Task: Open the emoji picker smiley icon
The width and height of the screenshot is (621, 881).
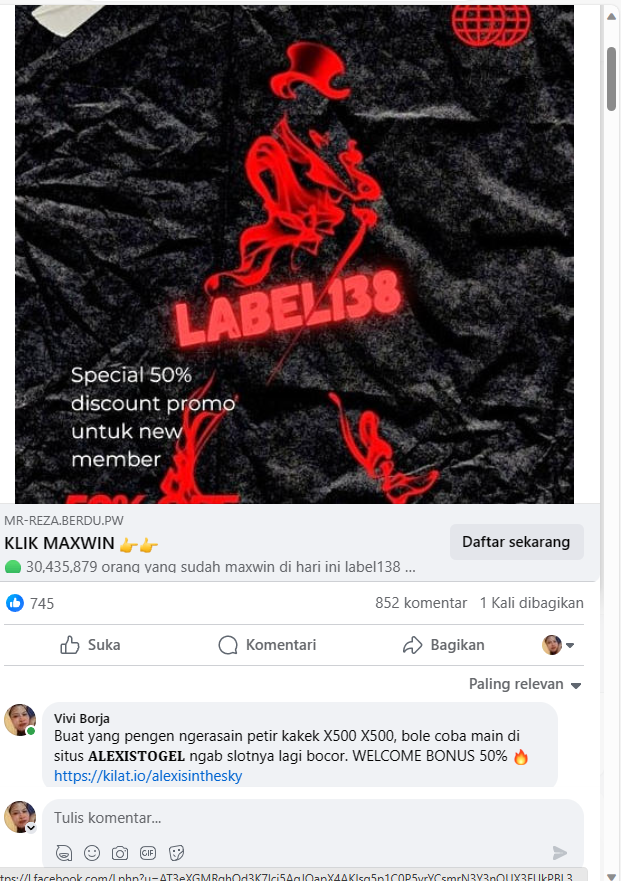Action: coord(92,853)
